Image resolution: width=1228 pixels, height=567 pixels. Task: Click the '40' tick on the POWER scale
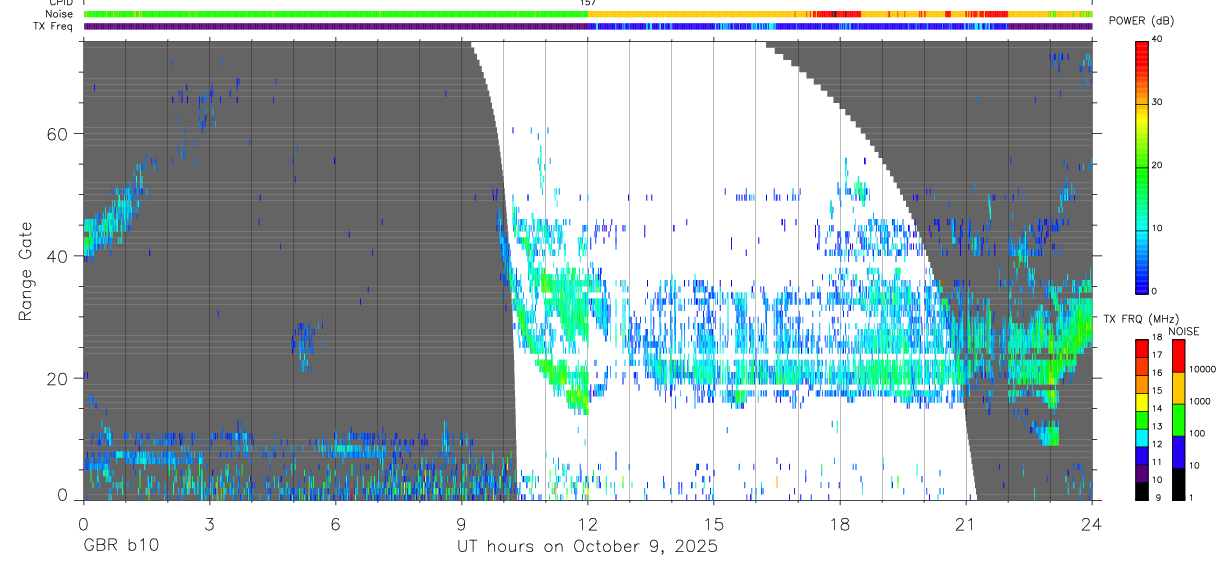(1158, 39)
